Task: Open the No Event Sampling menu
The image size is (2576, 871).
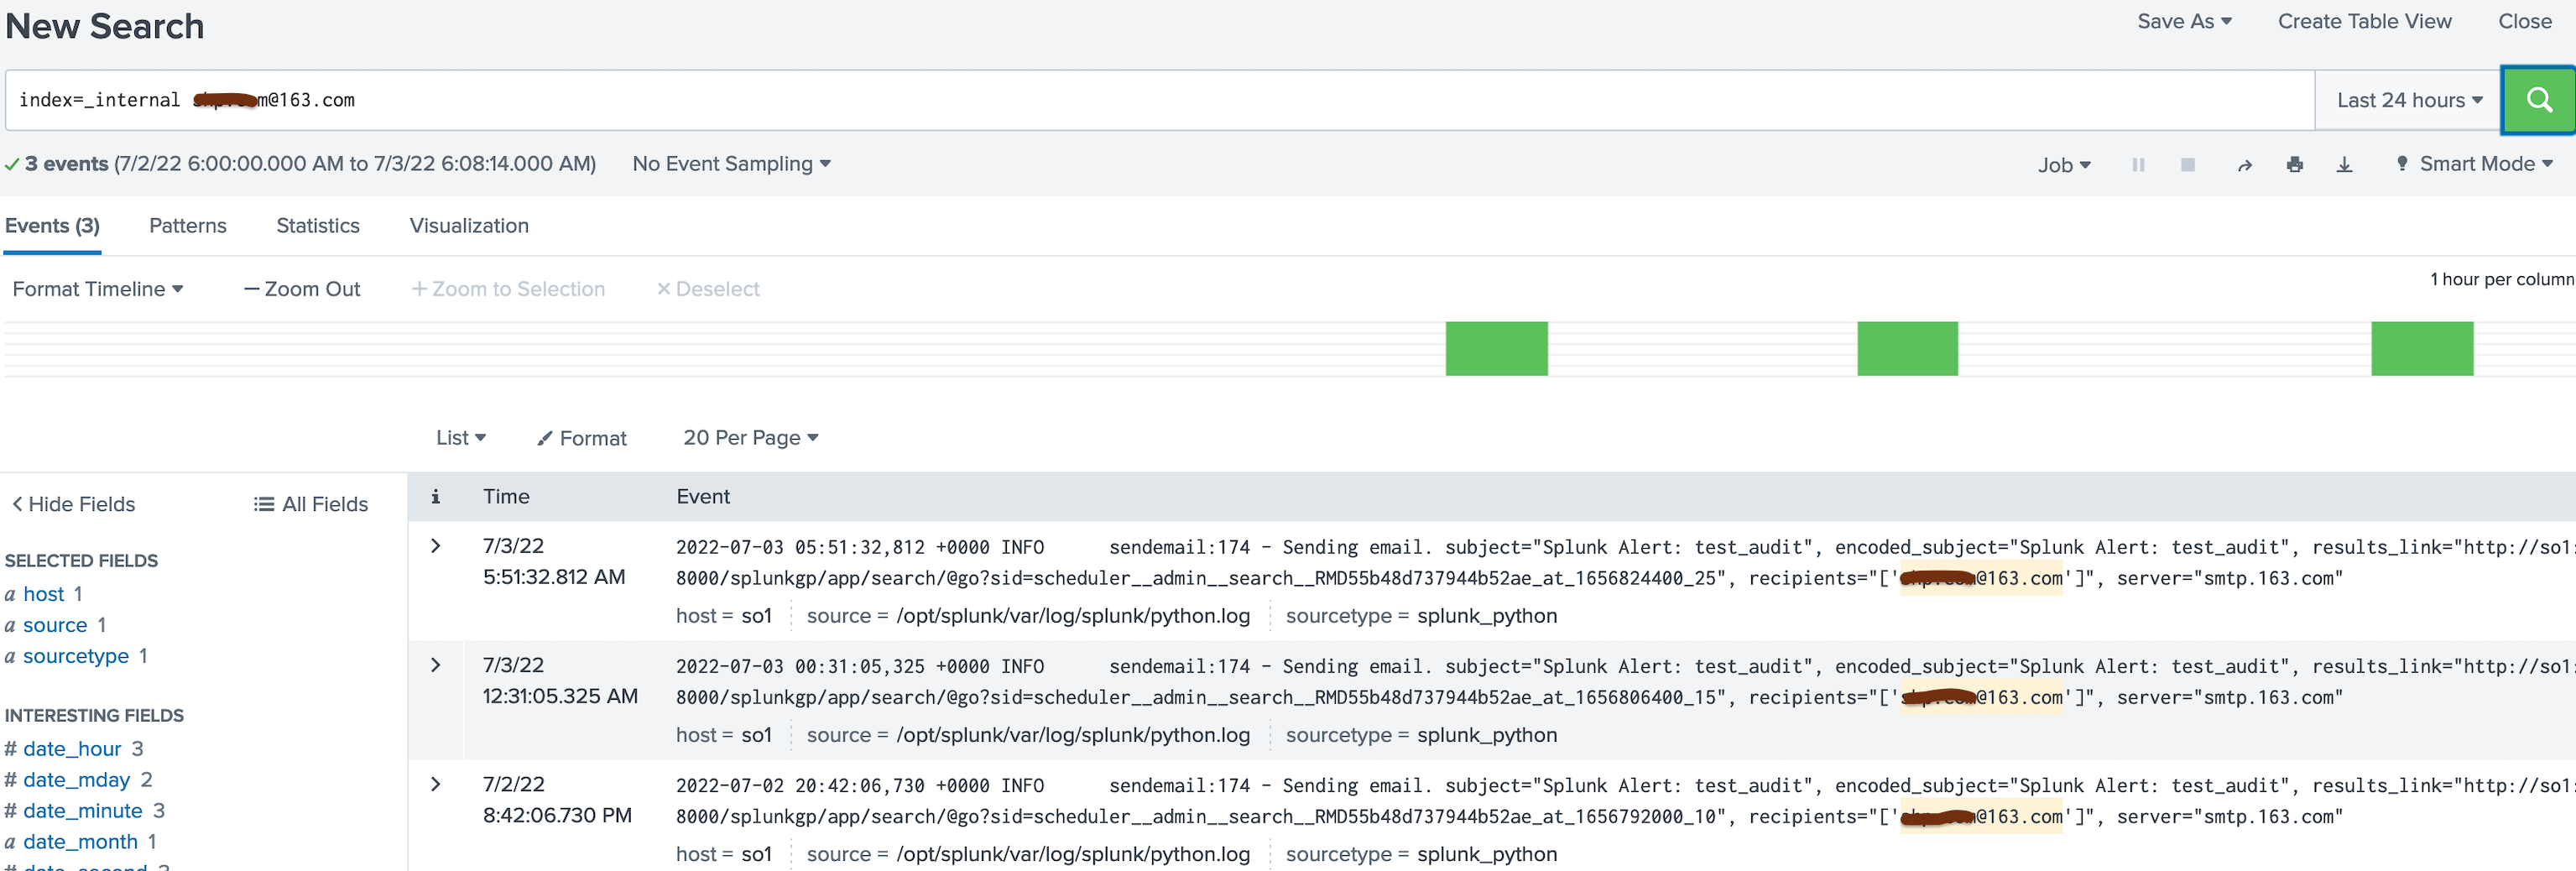Action: pos(730,164)
